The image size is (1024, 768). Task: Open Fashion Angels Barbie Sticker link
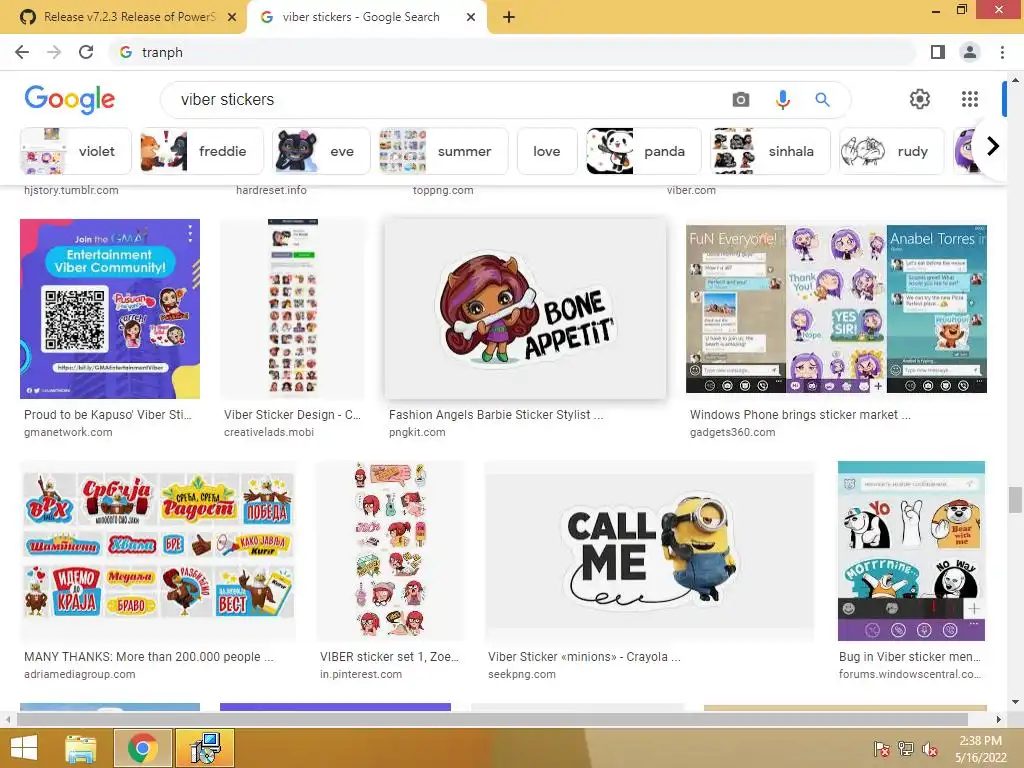[x=496, y=415]
